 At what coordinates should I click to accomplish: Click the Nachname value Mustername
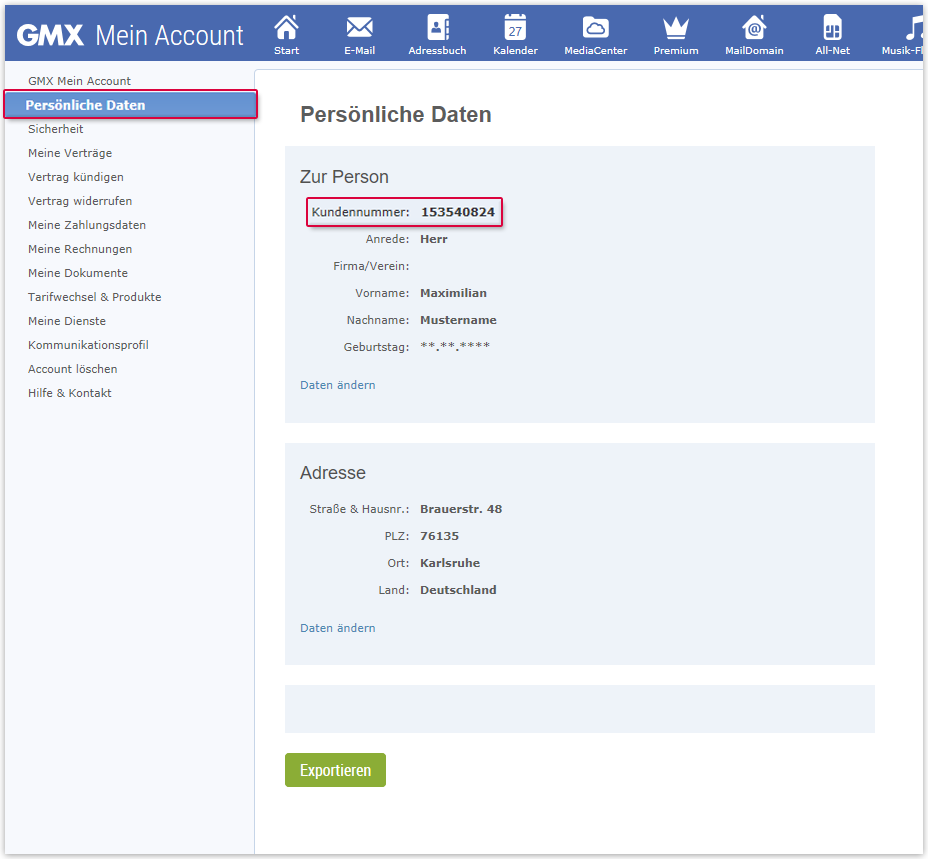458,320
